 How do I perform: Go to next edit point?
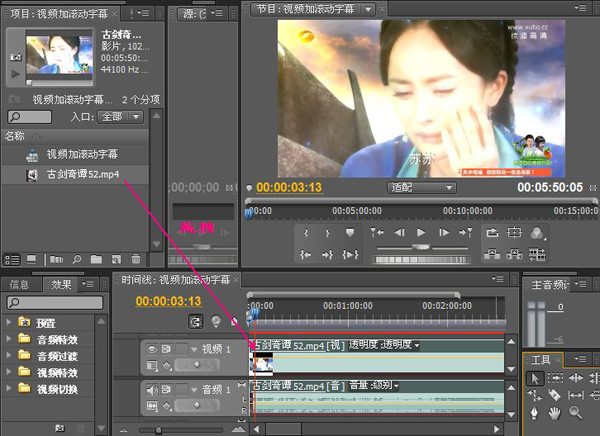tap(466, 232)
